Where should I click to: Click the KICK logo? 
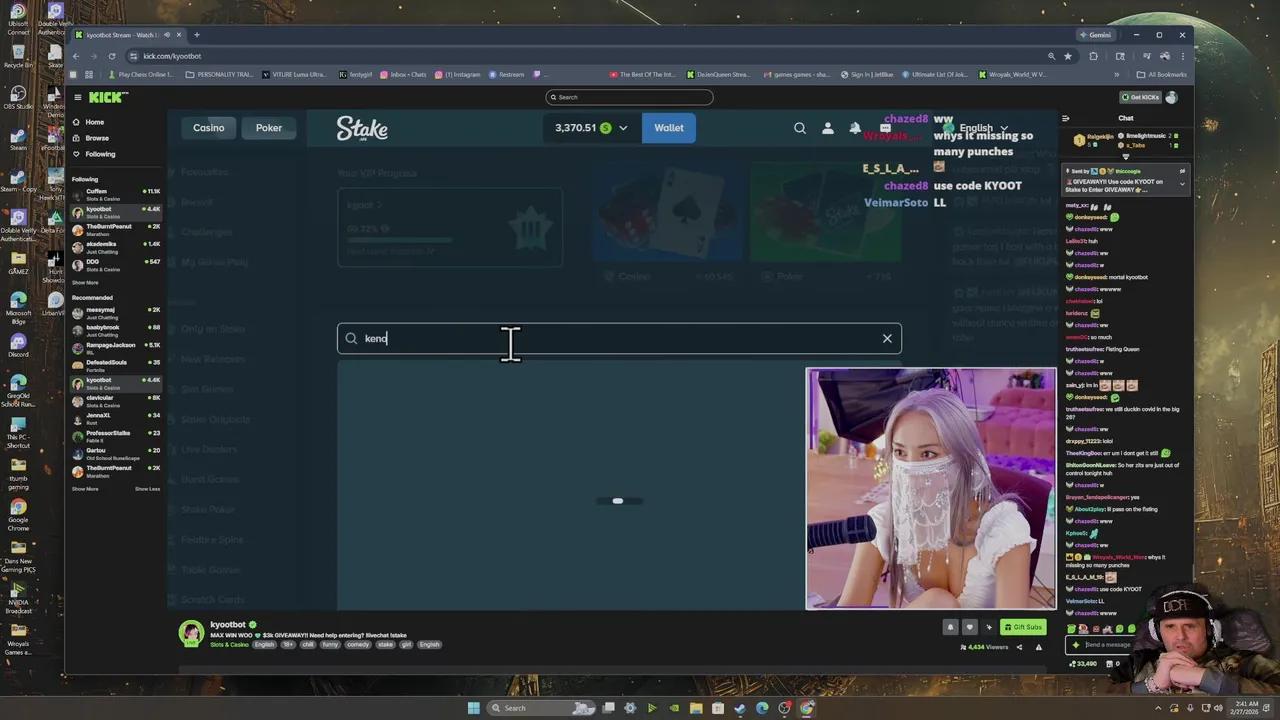coord(108,97)
